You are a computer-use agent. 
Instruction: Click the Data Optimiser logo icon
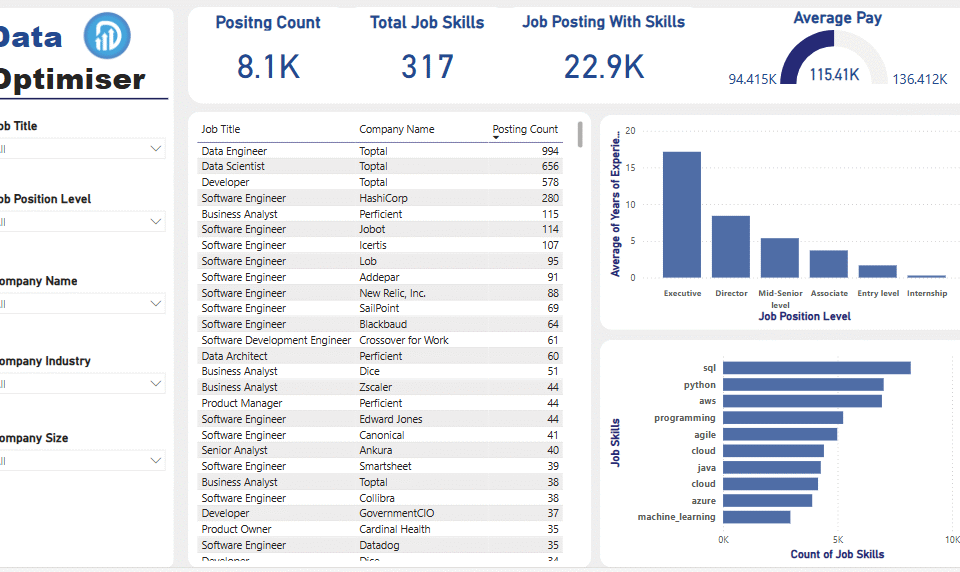[x=107, y=36]
